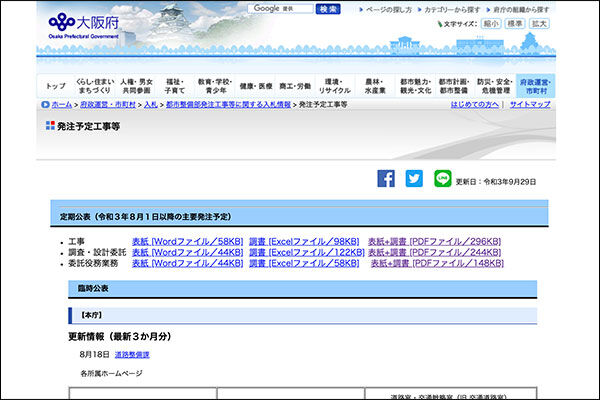Viewport: 600px width, 400px height.
Task: Open 健康・医療 tab
Action: tap(256, 86)
